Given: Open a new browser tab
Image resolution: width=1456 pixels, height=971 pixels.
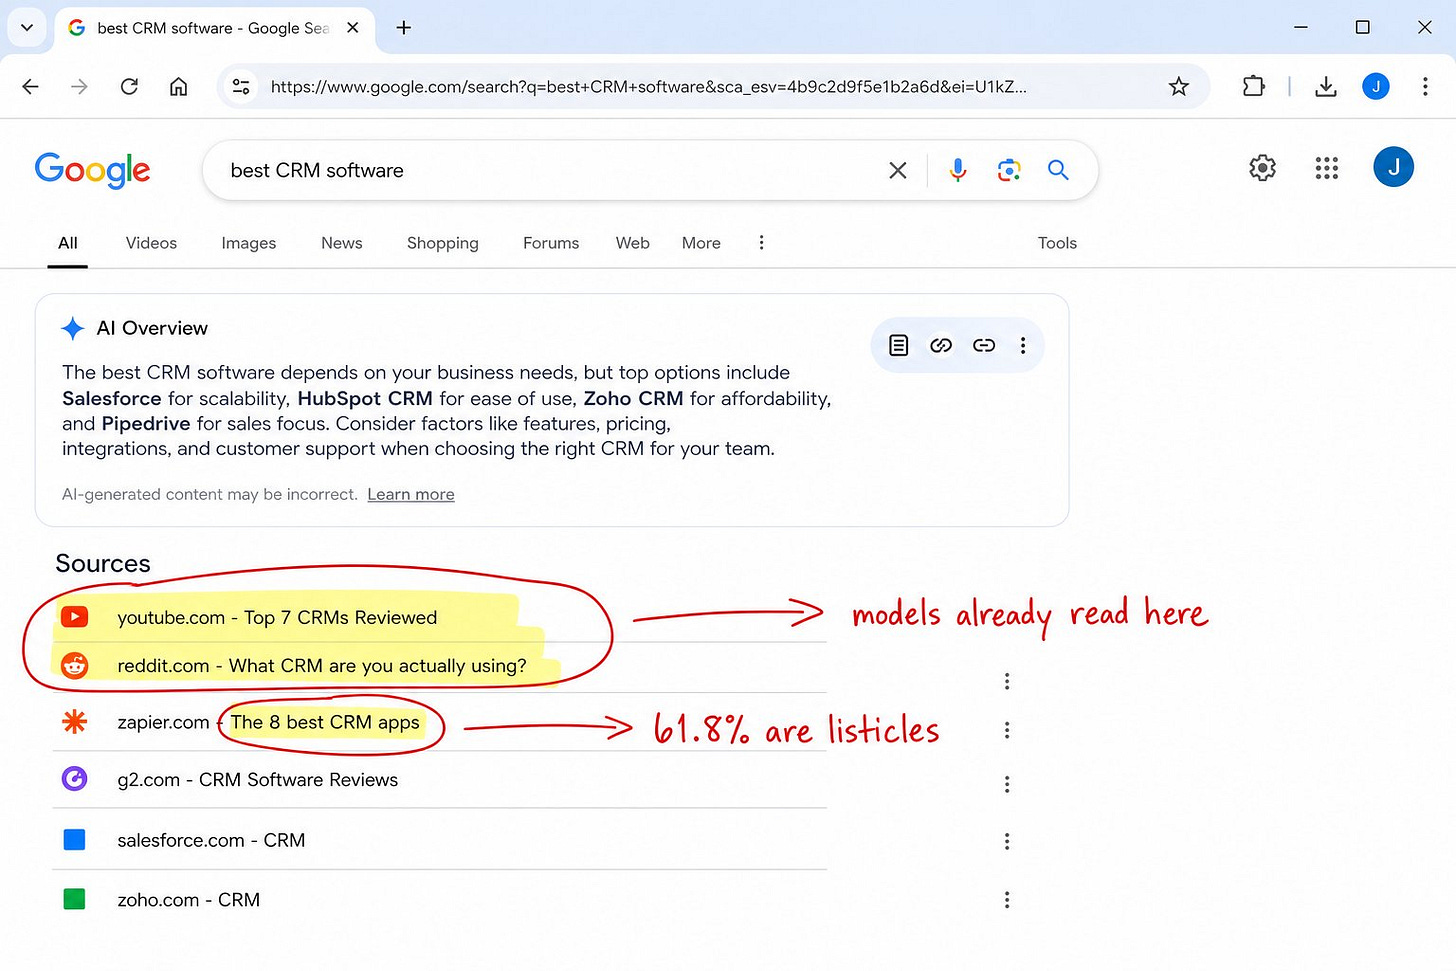Looking at the screenshot, I should pyautogui.click(x=404, y=28).
